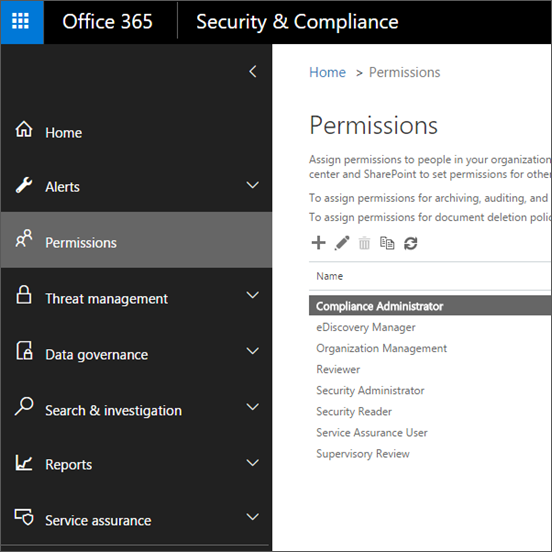Add a new role group with plus icon
The image size is (552, 552).
[319, 243]
